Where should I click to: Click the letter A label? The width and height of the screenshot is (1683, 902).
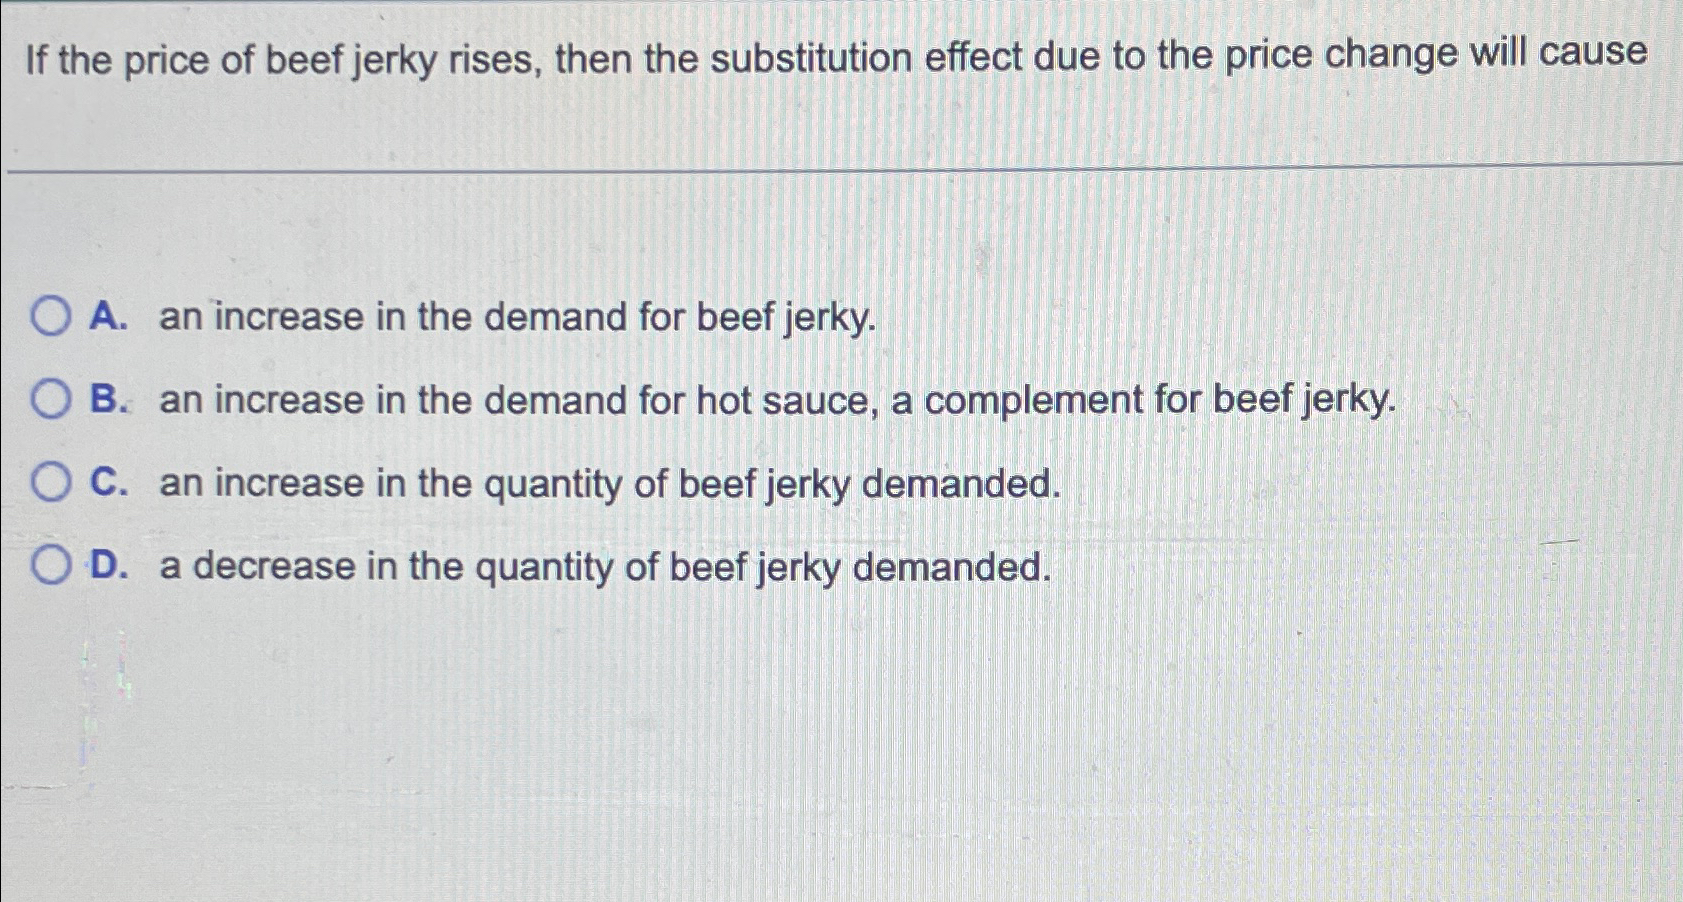tap(108, 318)
